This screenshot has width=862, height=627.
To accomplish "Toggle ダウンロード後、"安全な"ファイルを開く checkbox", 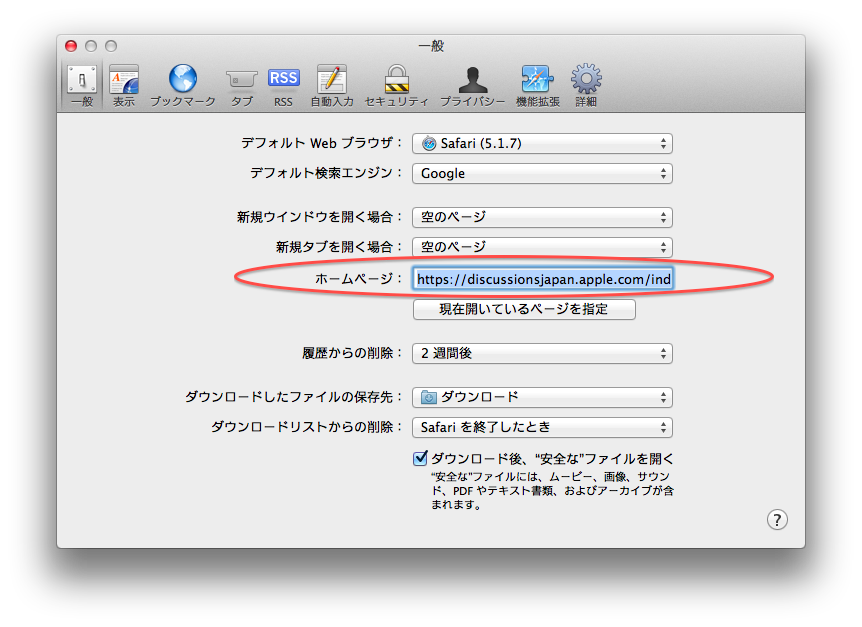I will (x=420, y=458).
